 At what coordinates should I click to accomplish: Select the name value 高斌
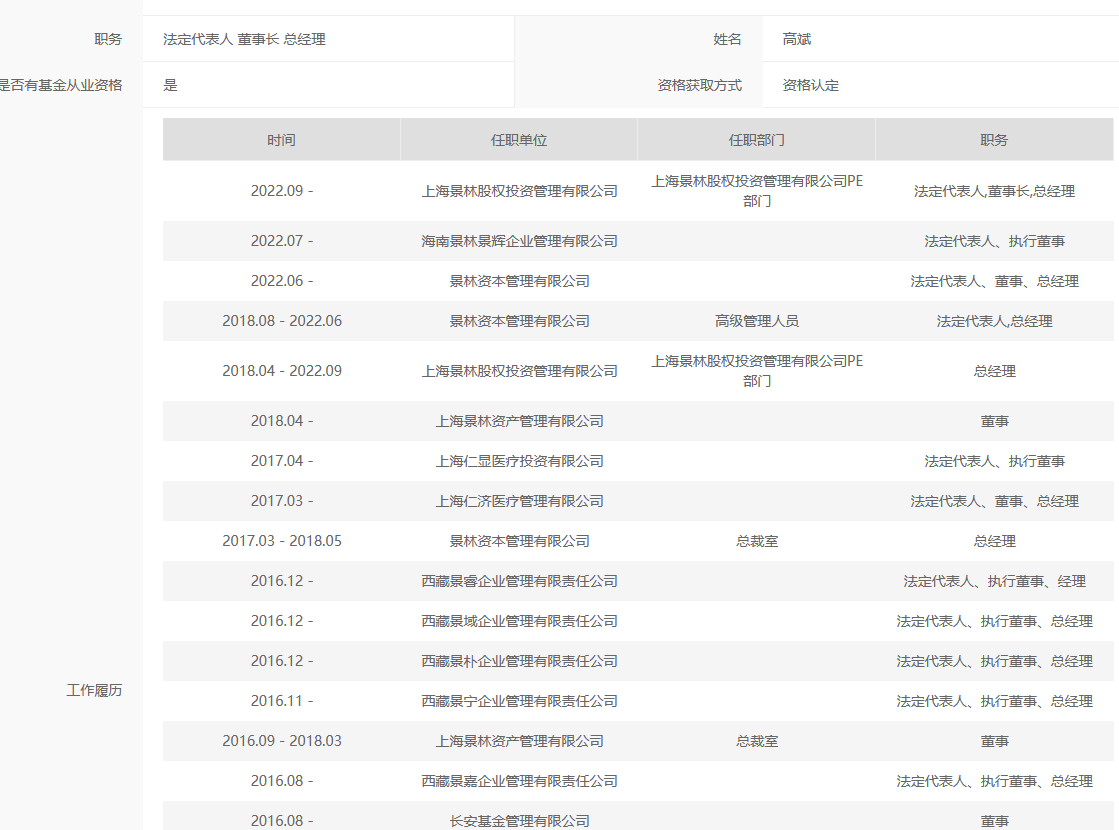point(797,39)
